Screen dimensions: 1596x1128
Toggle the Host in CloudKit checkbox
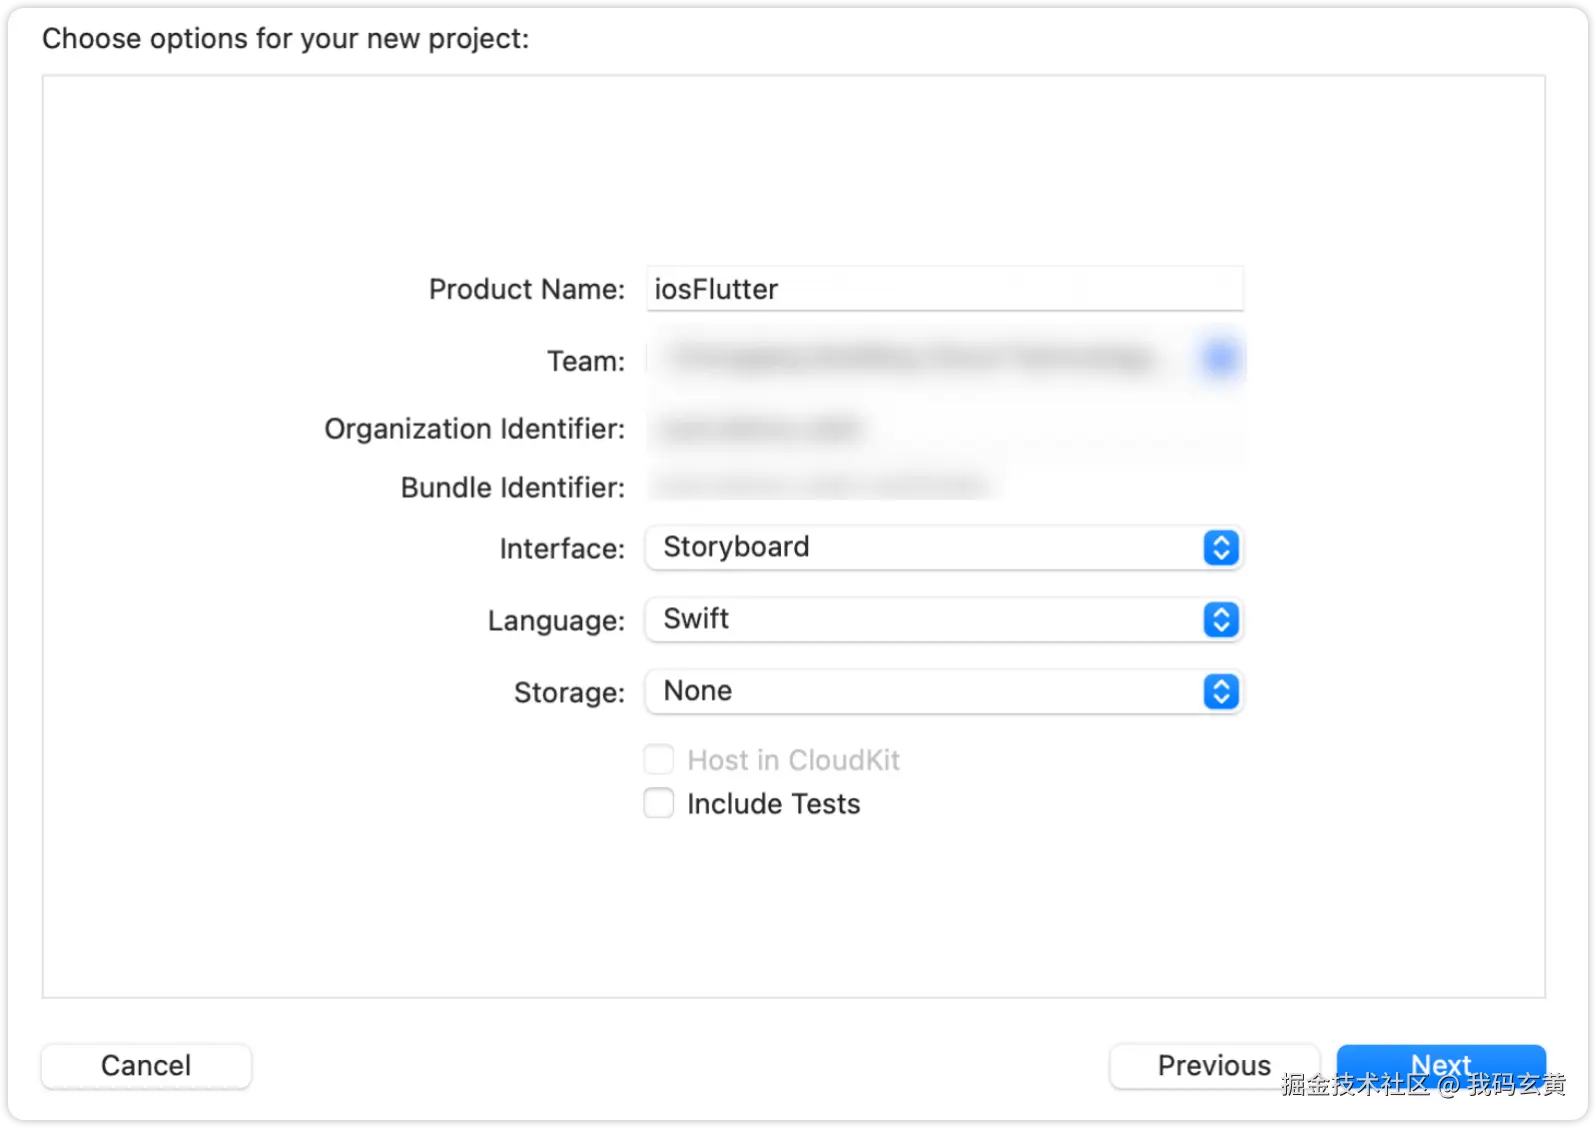tap(659, 760)
